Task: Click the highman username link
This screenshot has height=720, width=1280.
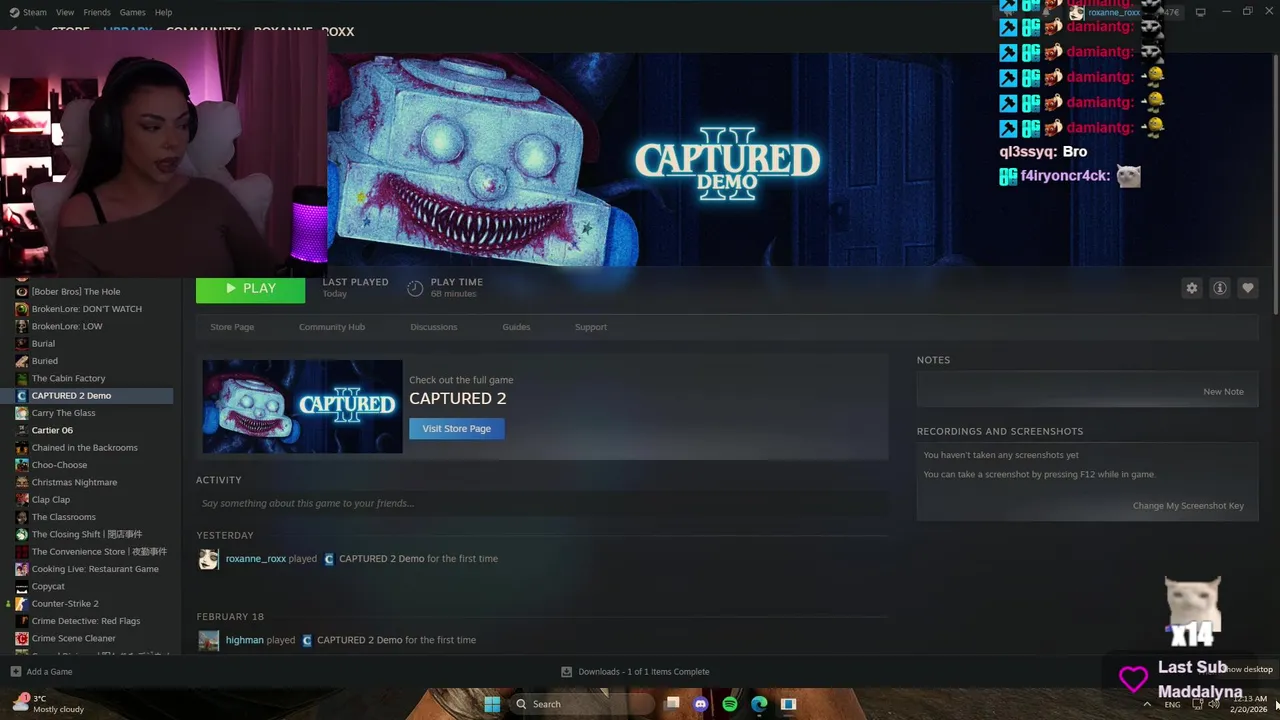Action: [245, 640]
